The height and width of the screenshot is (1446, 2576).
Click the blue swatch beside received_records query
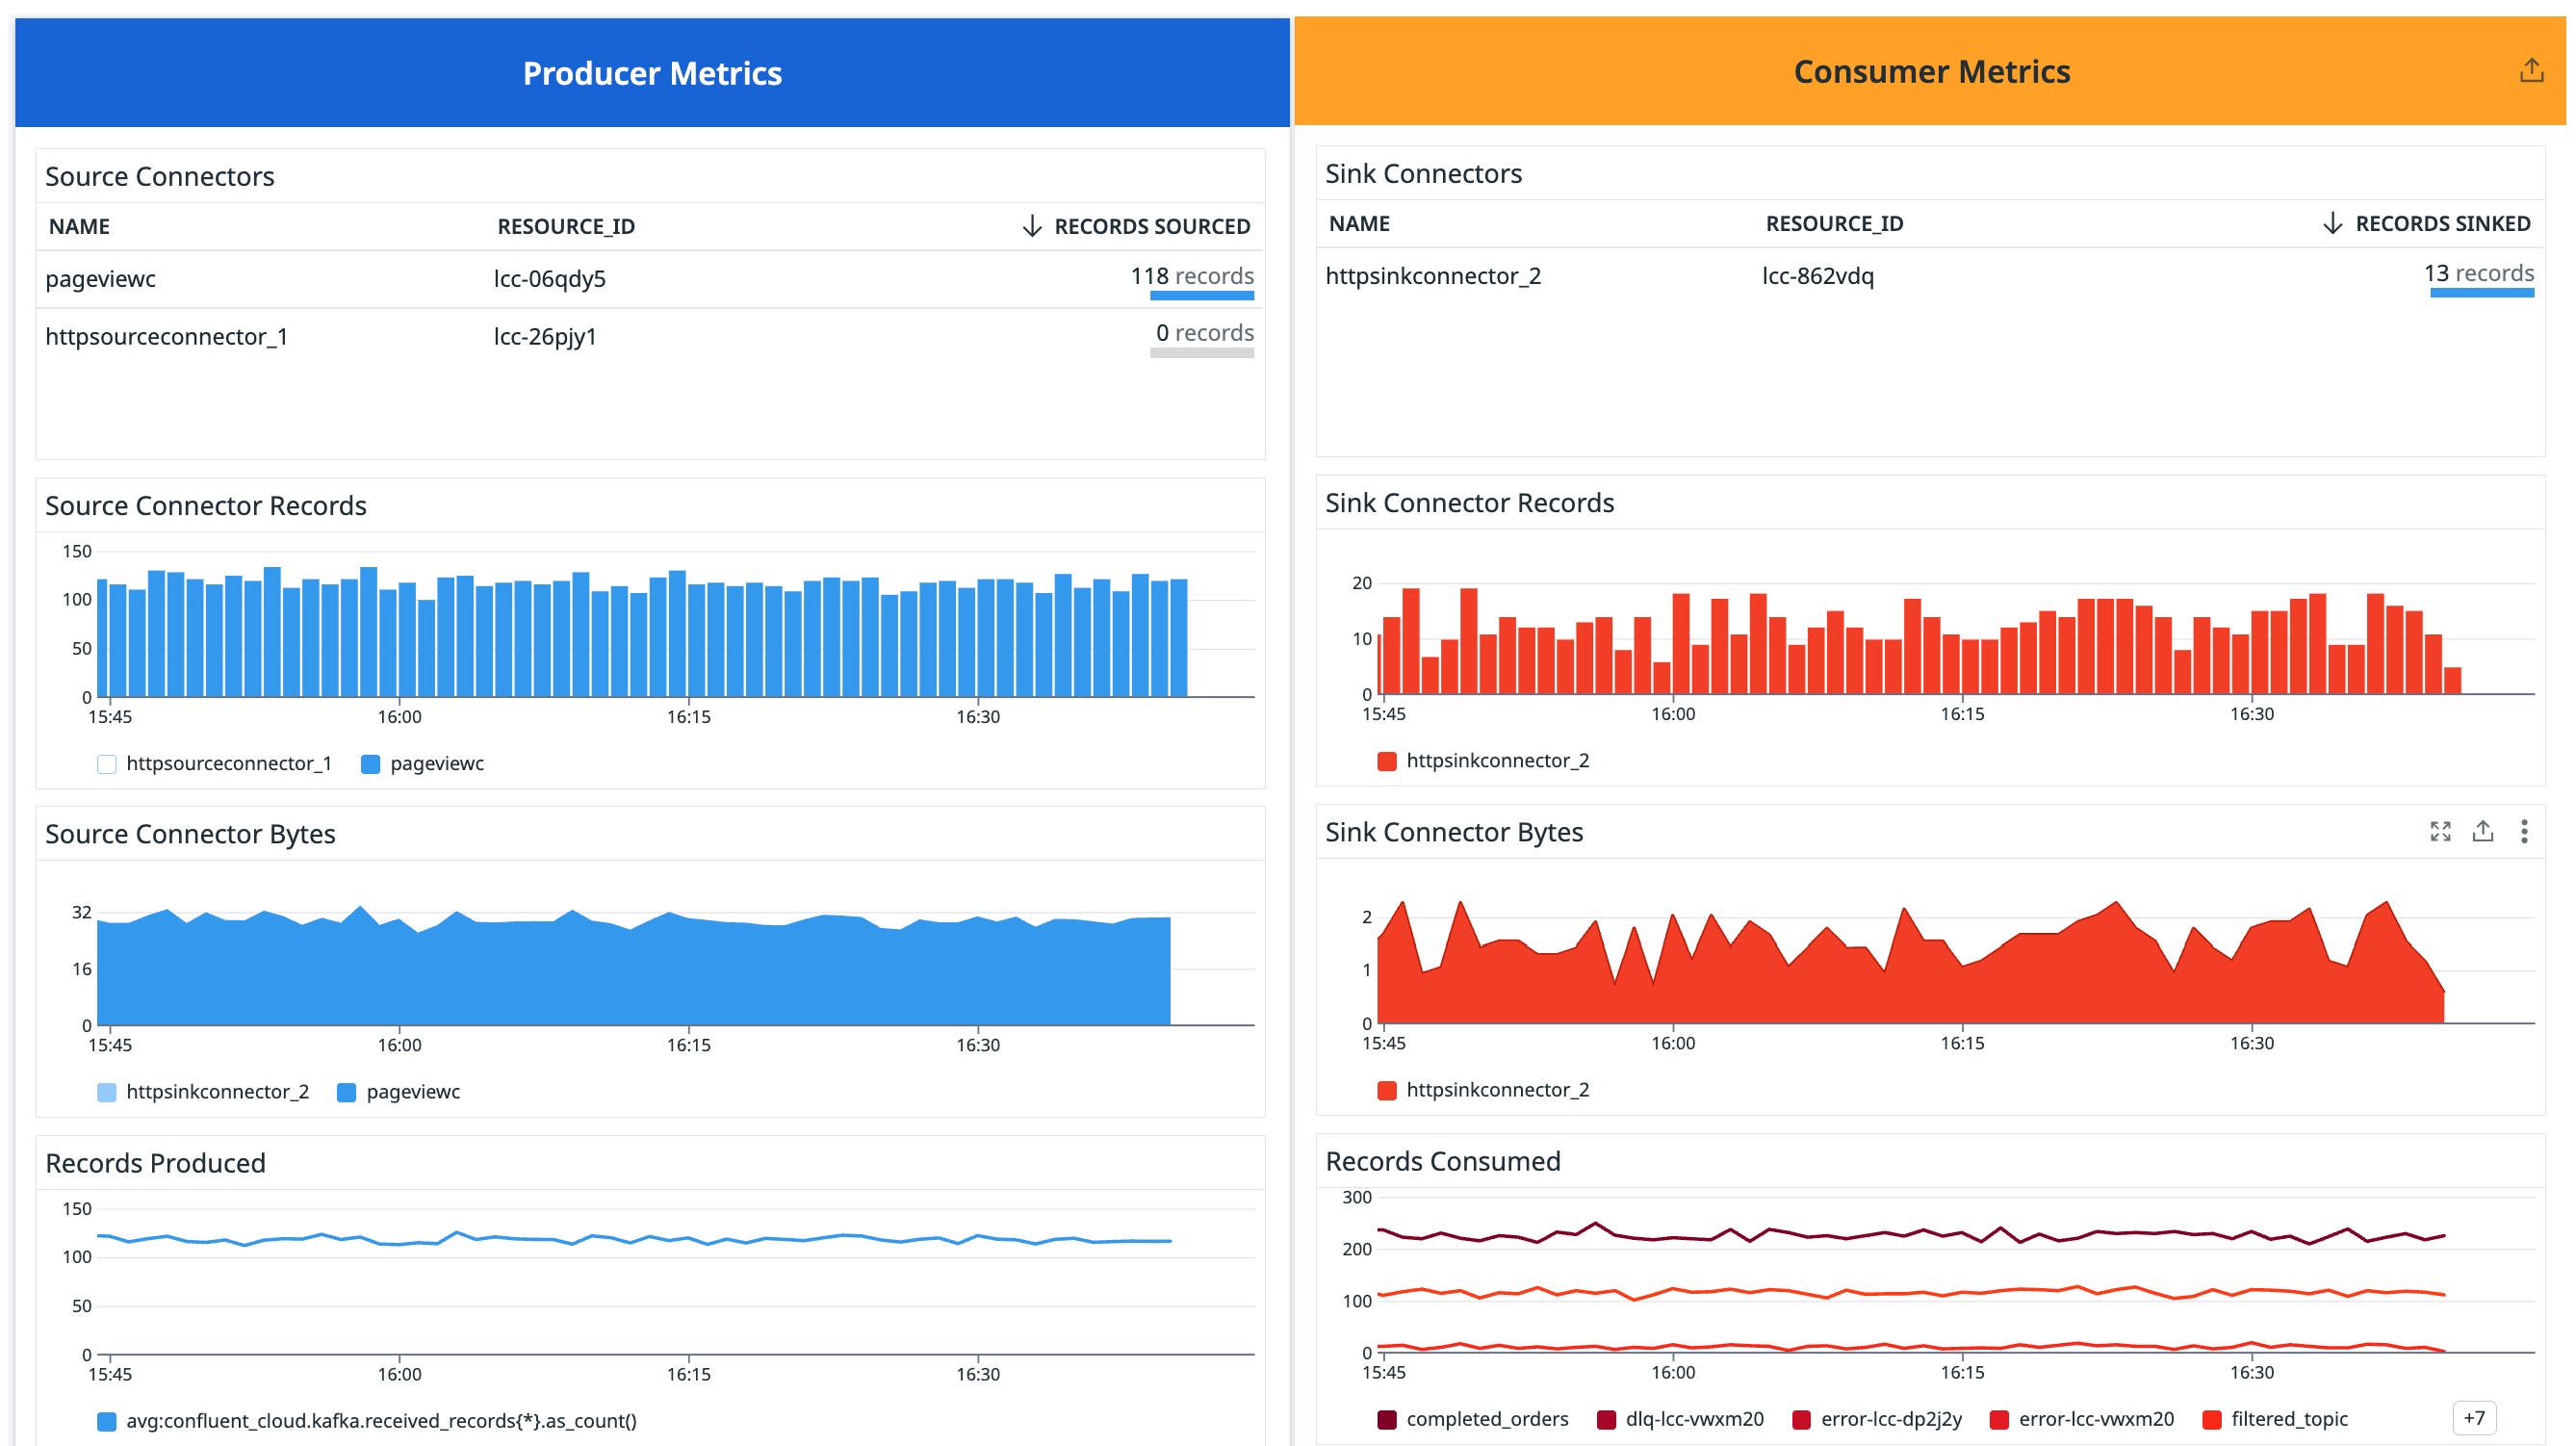[x=105, y=1419]
